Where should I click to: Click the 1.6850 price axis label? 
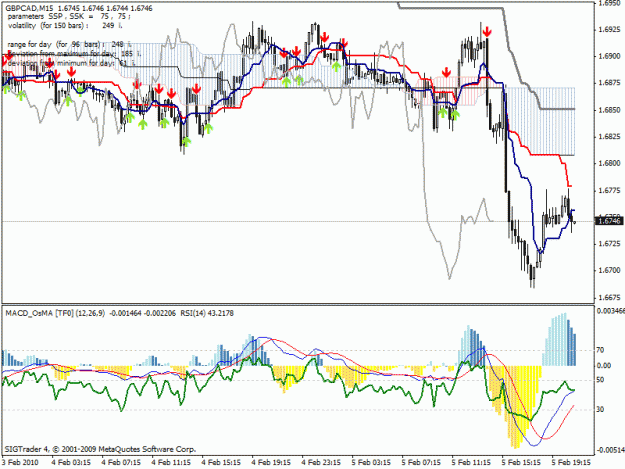pyautogui.click(x=609, y=110)
